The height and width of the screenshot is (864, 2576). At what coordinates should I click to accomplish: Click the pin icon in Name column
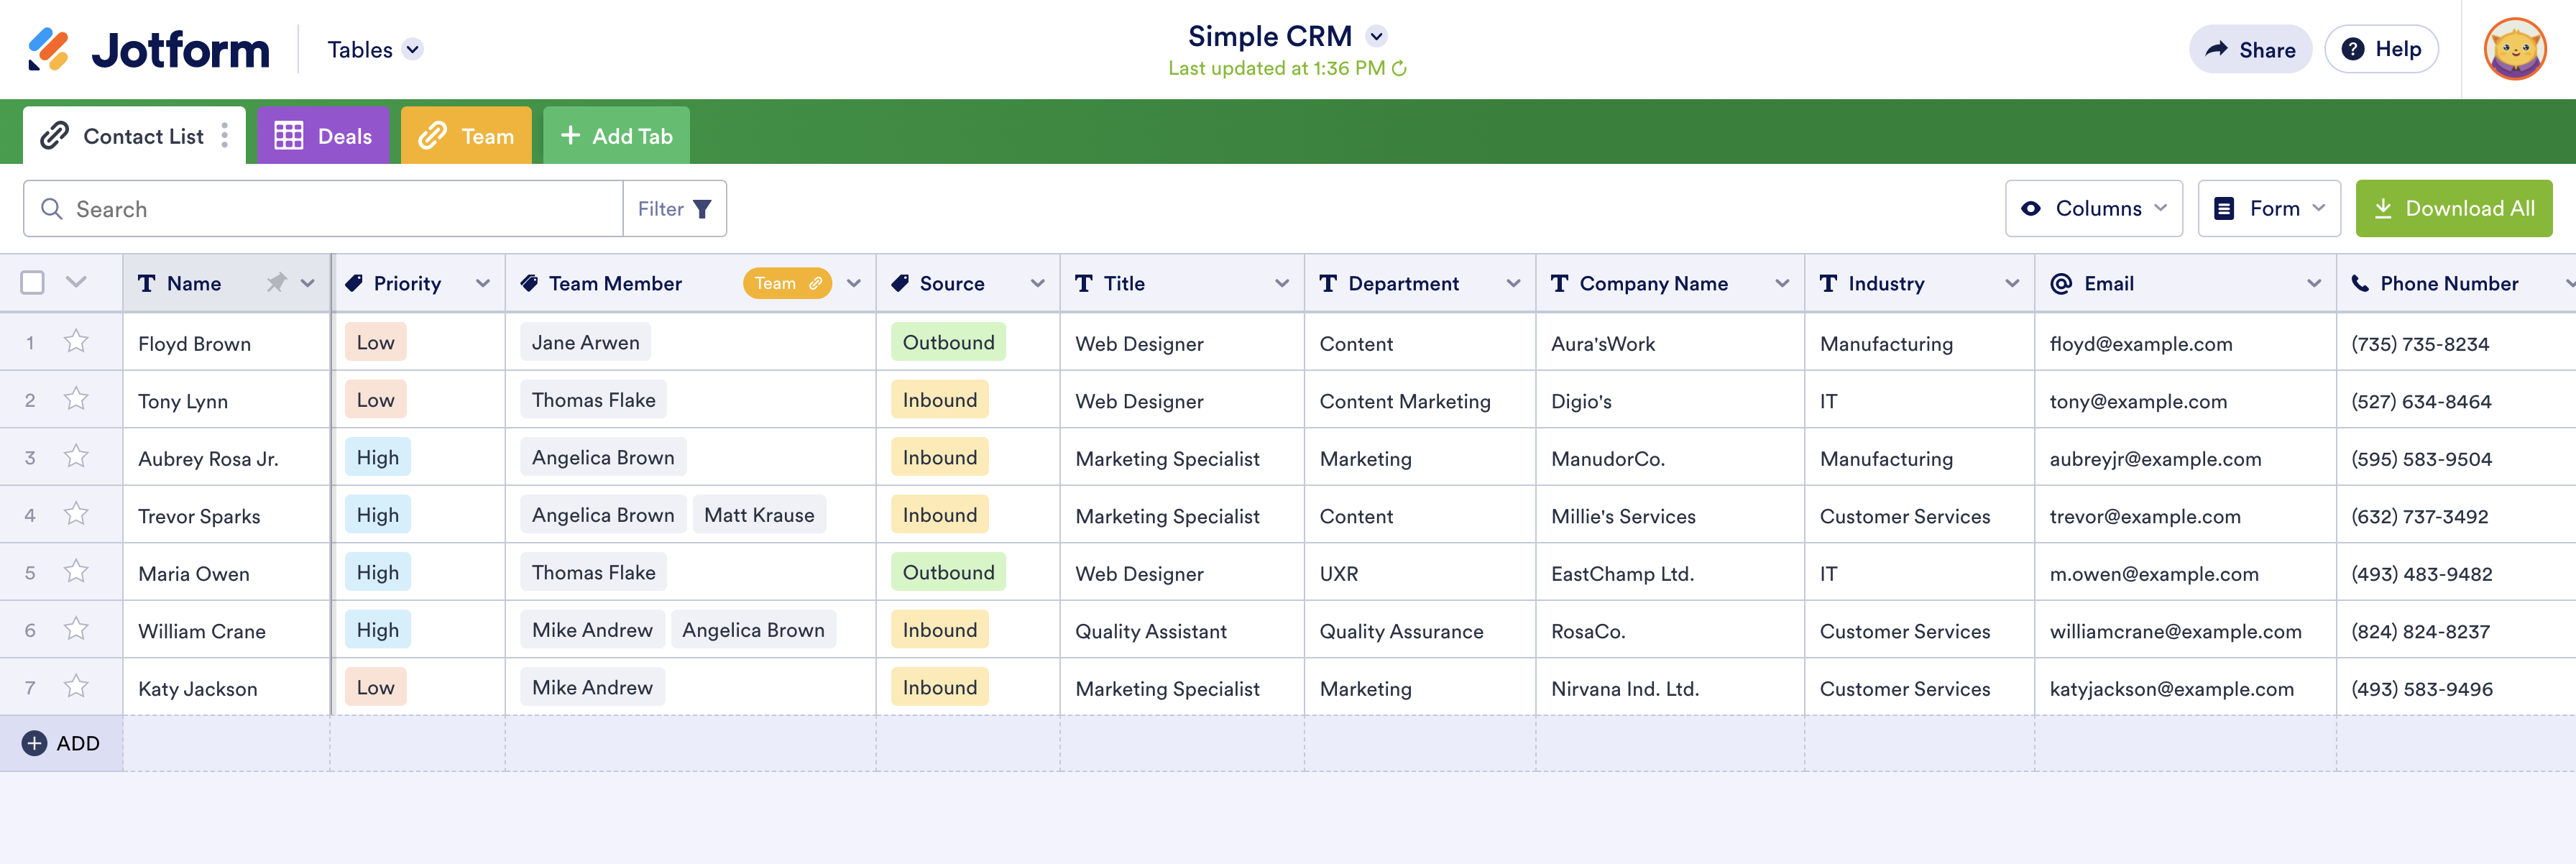pyautogui.click(x=276, y=283)
